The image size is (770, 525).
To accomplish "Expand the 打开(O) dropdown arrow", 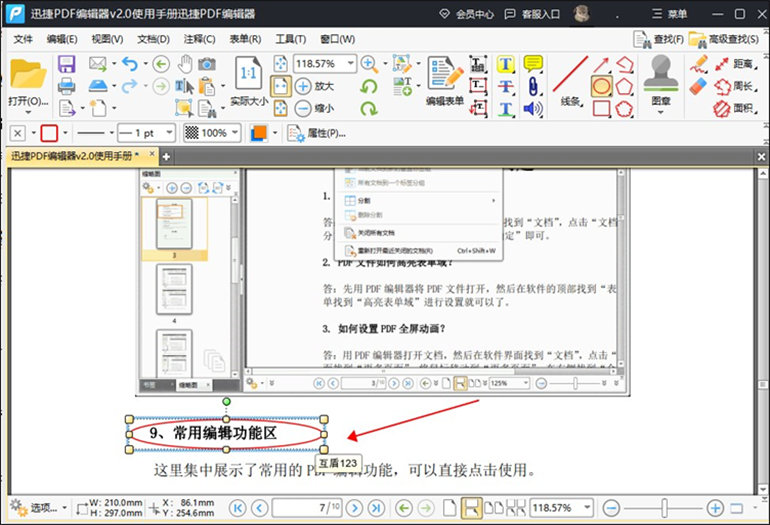I will tap(28, 112).
